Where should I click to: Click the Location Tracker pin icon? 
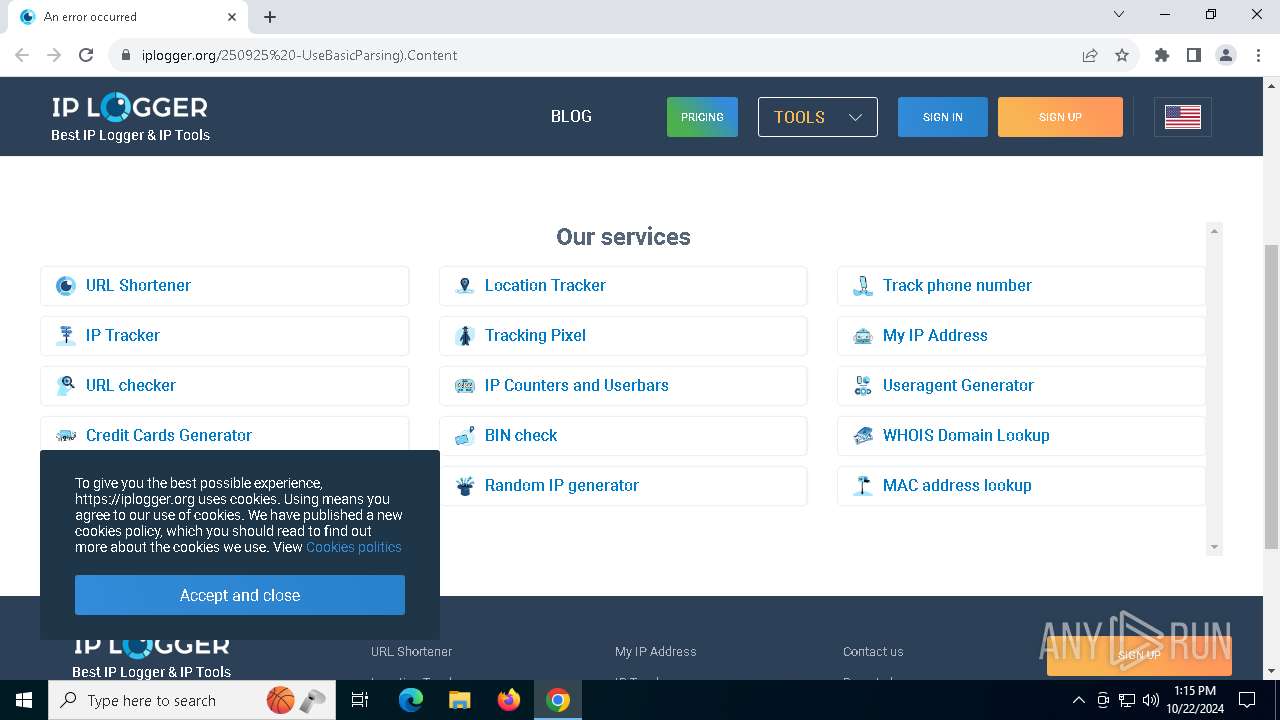[x=464, y=286]
